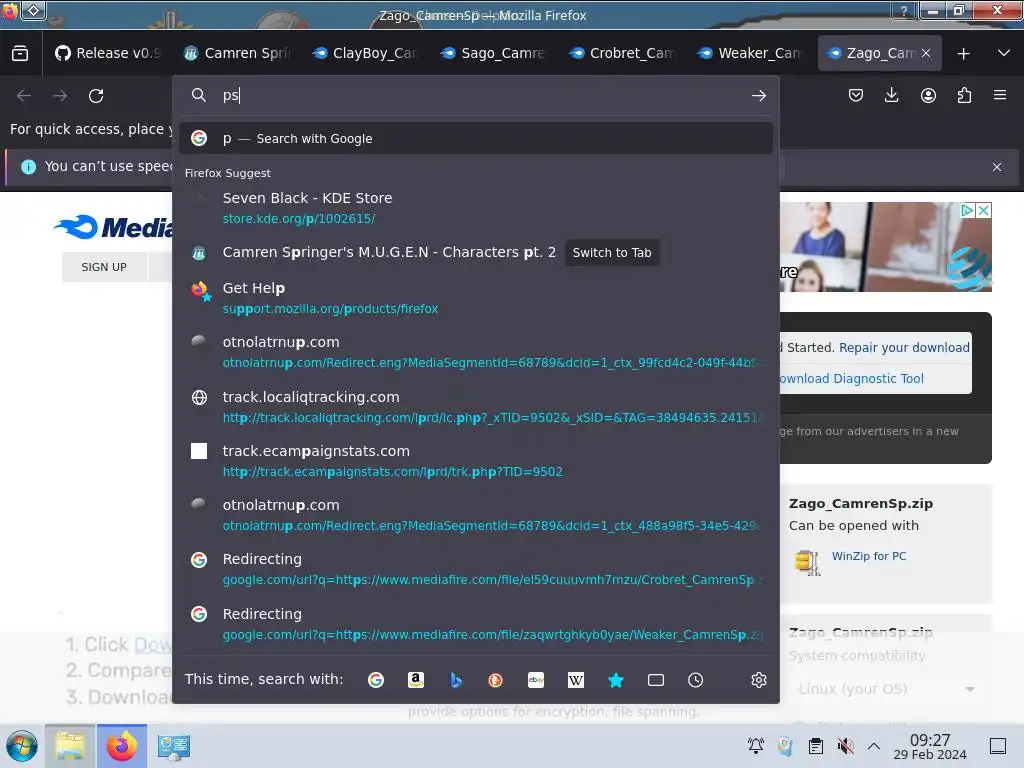Expand hidden system tray icons

click(x=874, y=746)
